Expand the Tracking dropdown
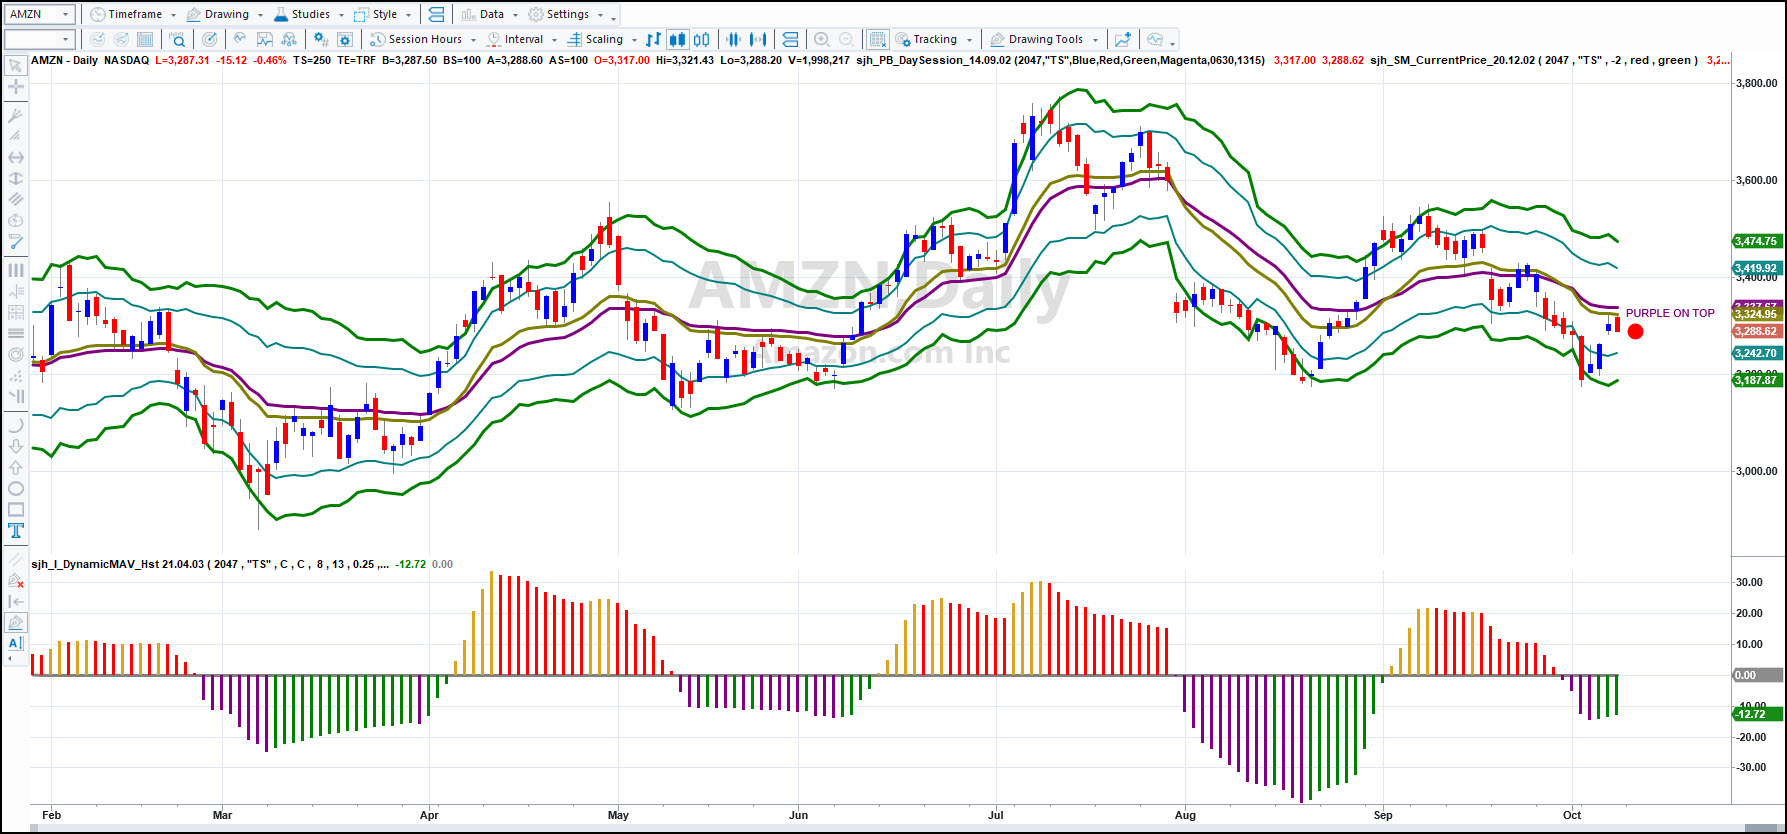Viewport: 1787px width, 834px height. pyautogui.click(x=969, y=40)
